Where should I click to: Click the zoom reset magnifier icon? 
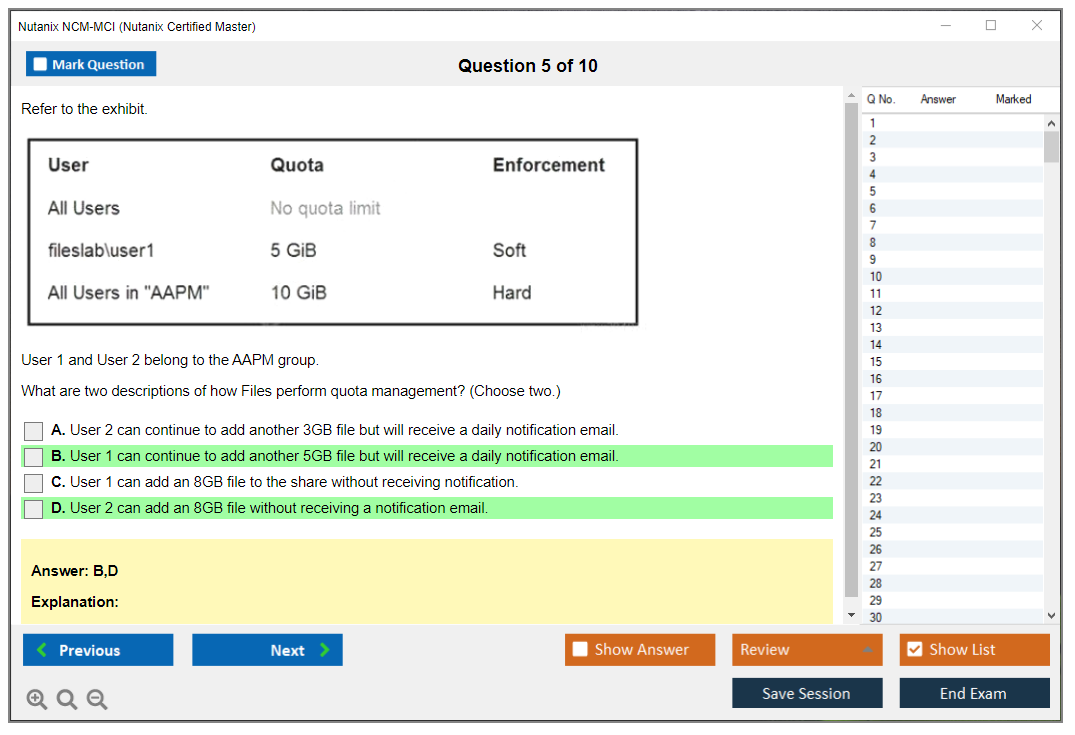point(67,700)
